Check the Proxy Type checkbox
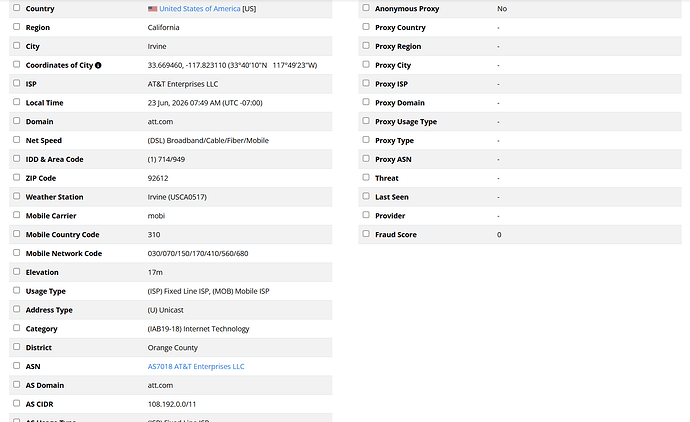Viewport: 690px width, 422px height. coord(366,139)
